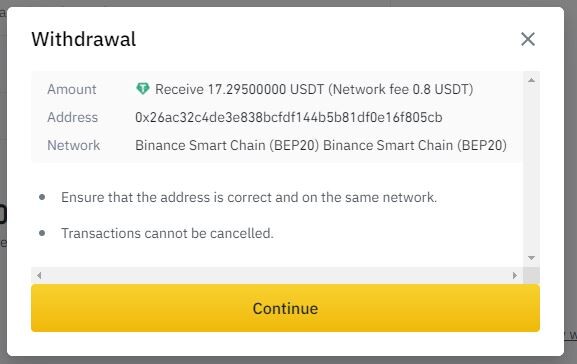Click the 'Ensure that the address is correct' notice
Image resolution: width=577 pixels, height=364 pixels.
coord(249,197)
